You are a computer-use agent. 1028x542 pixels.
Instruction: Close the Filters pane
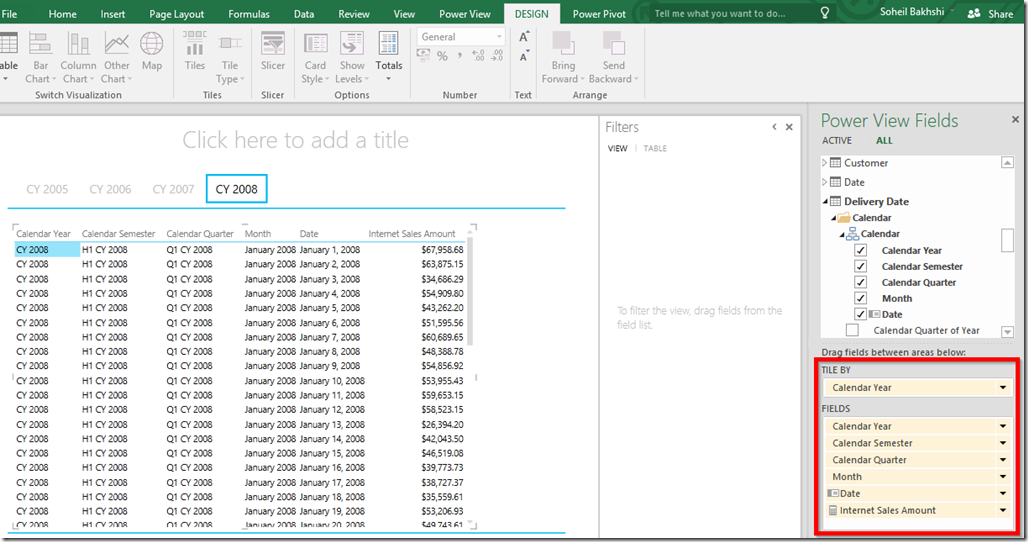click(x=789, y=127)
